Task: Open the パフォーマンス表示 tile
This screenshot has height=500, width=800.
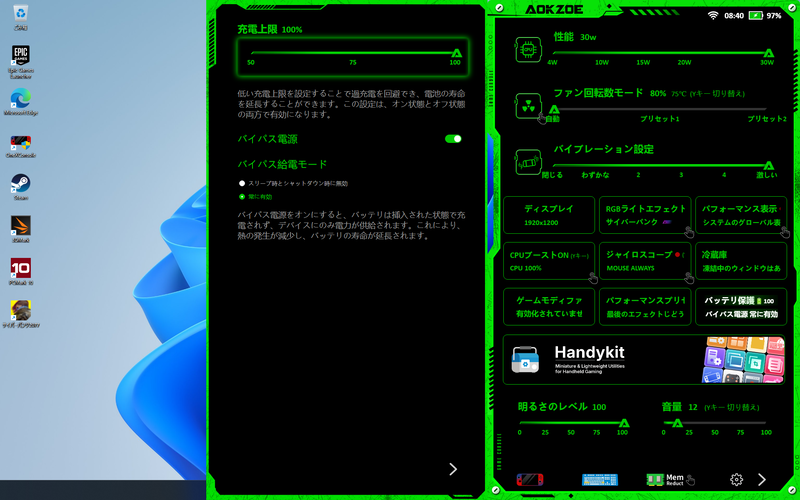Action: pyautogui.click(x=741, y=215)
